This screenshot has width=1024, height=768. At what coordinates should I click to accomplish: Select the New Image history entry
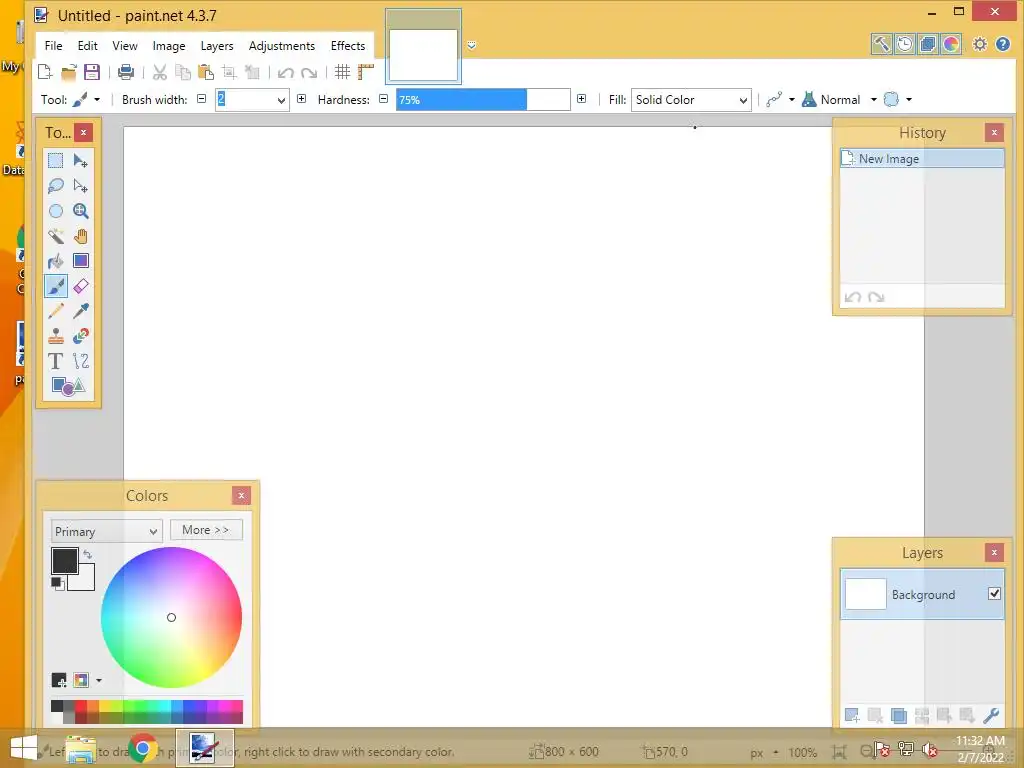[x=921, y=159]
